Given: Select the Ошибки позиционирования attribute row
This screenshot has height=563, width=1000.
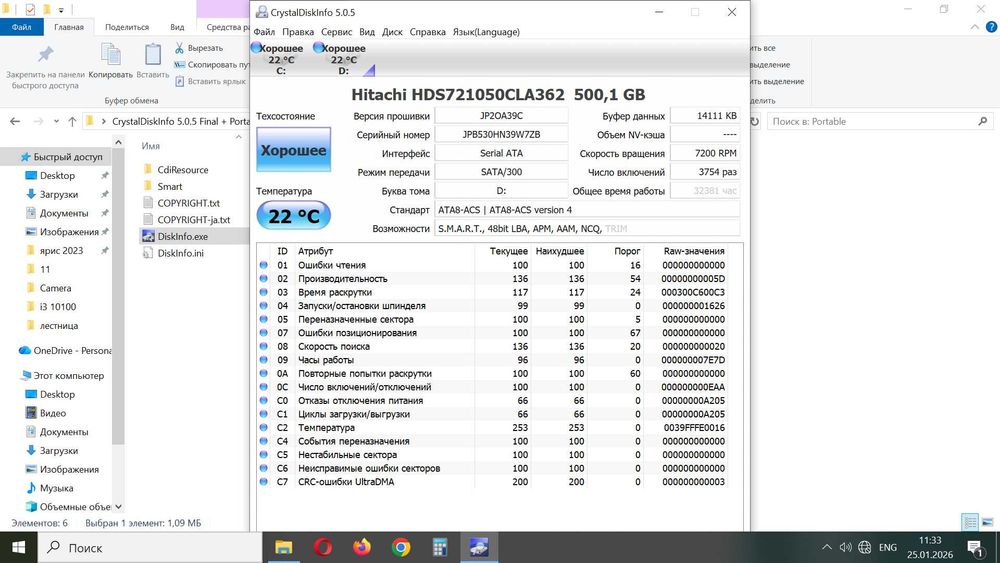Looking at the screenshot, I should point(492,333).
